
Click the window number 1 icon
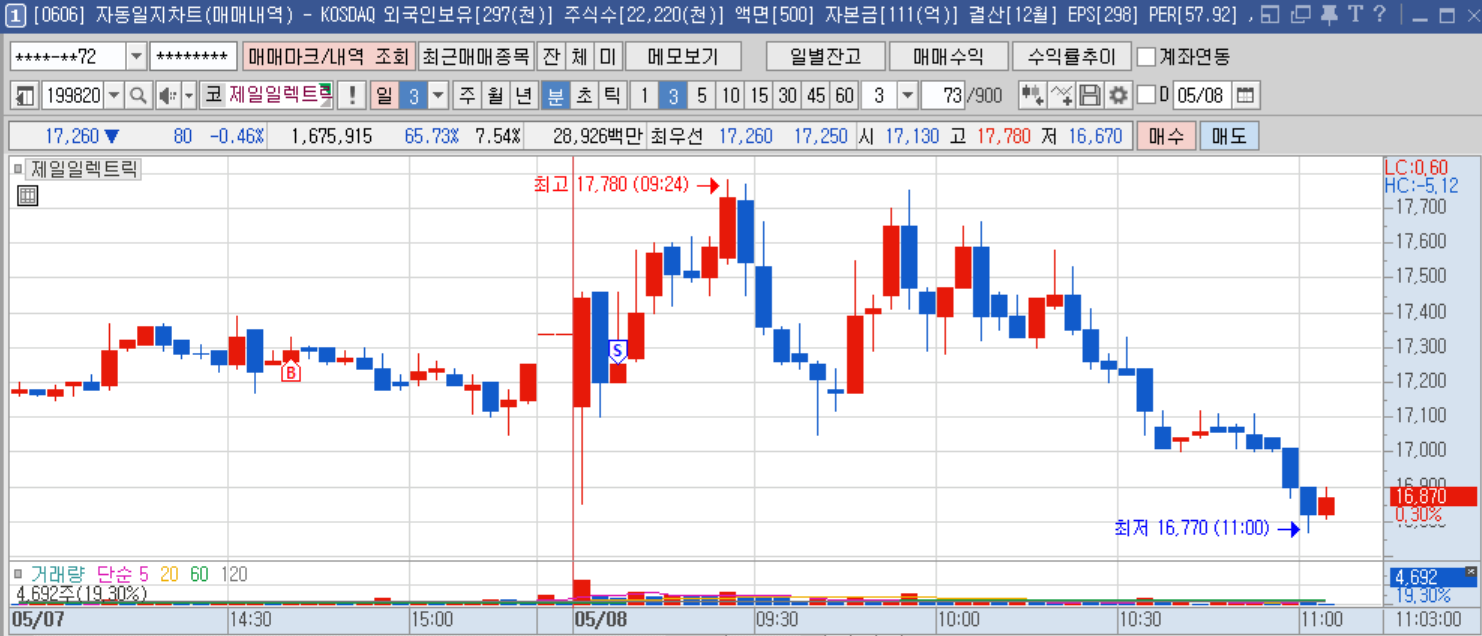pos(15,14)
